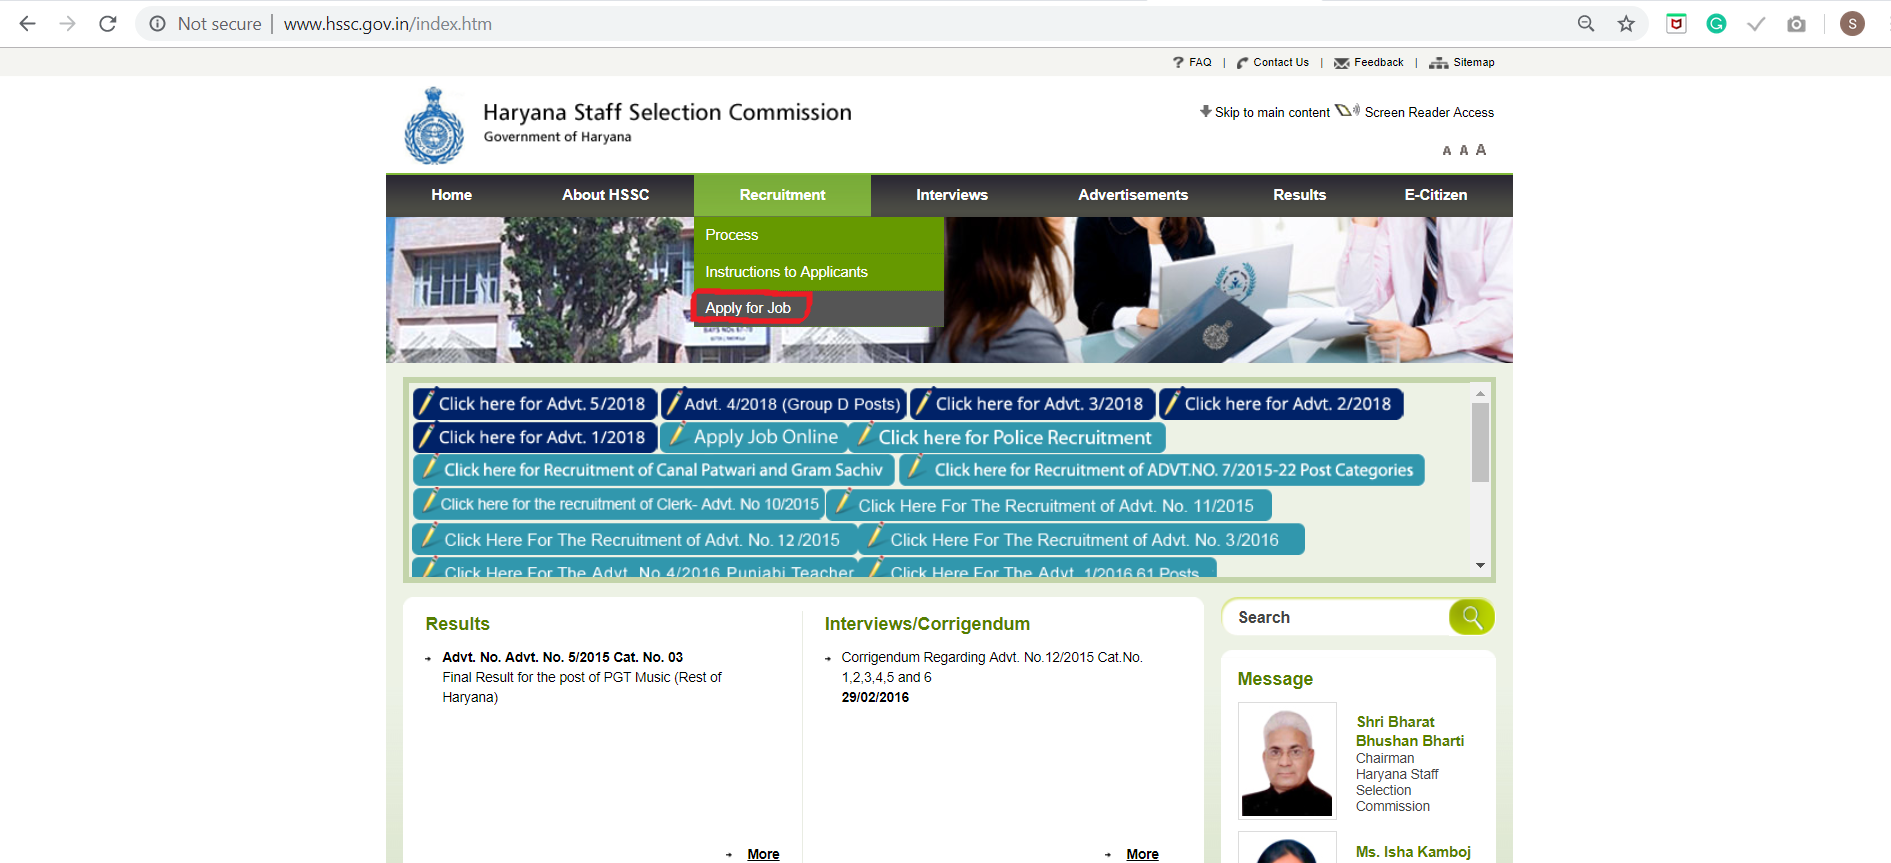Click the camera screenshot extension icon

[1796, 24]
